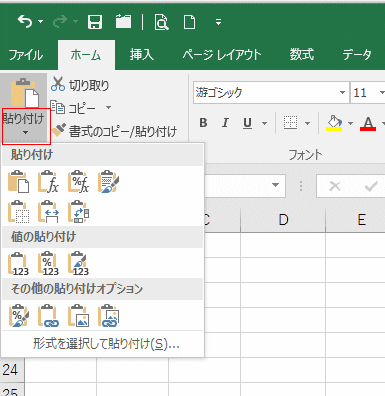385x396 pixels.
Task: Select keep source formatting paste icon
Action: coord(108,182)
